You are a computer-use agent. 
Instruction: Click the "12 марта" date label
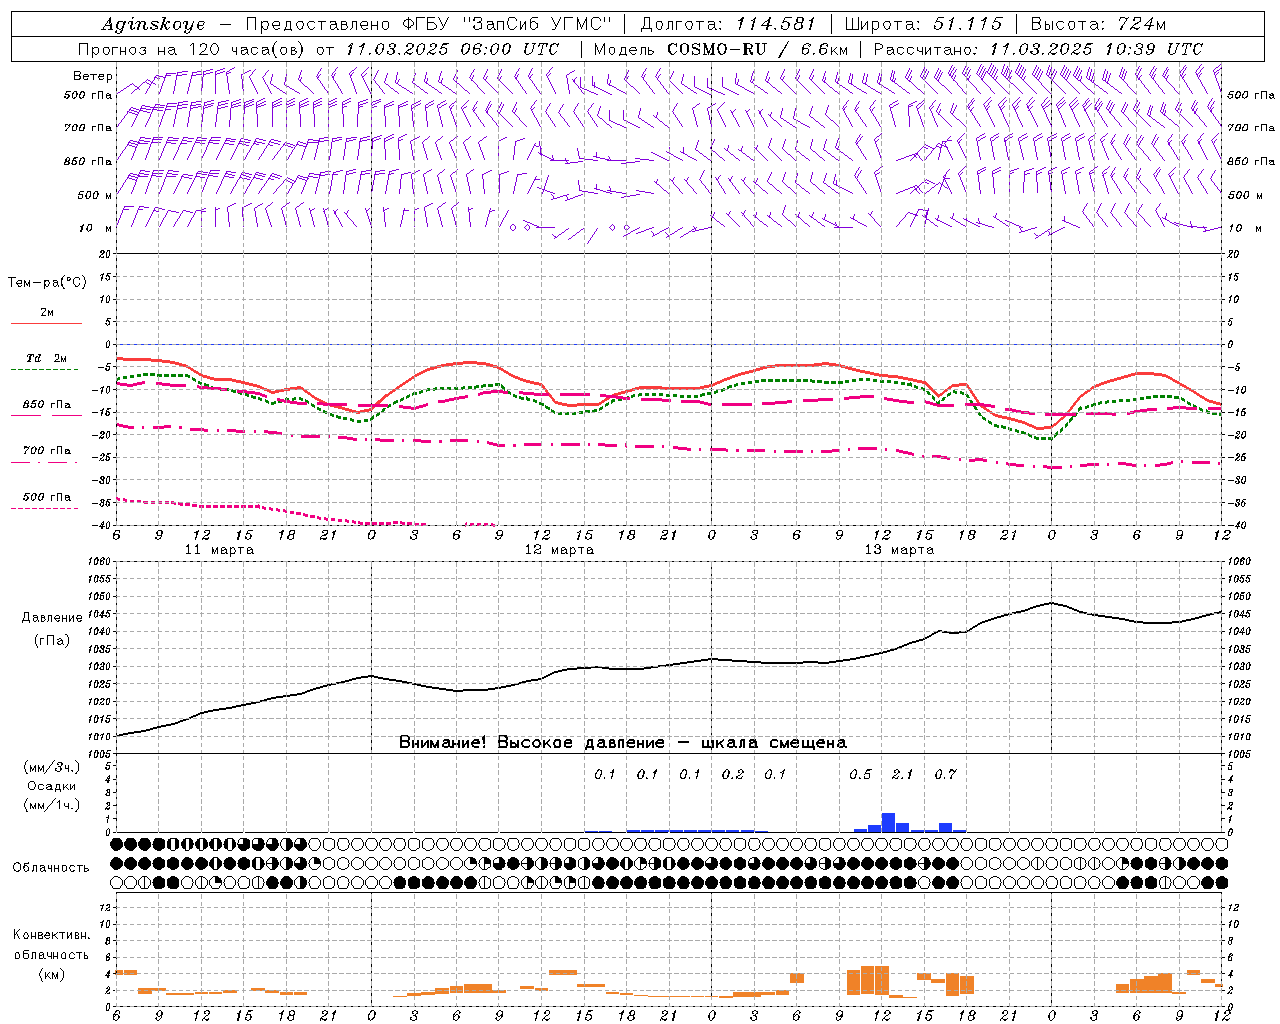click(x=559, y=550)
